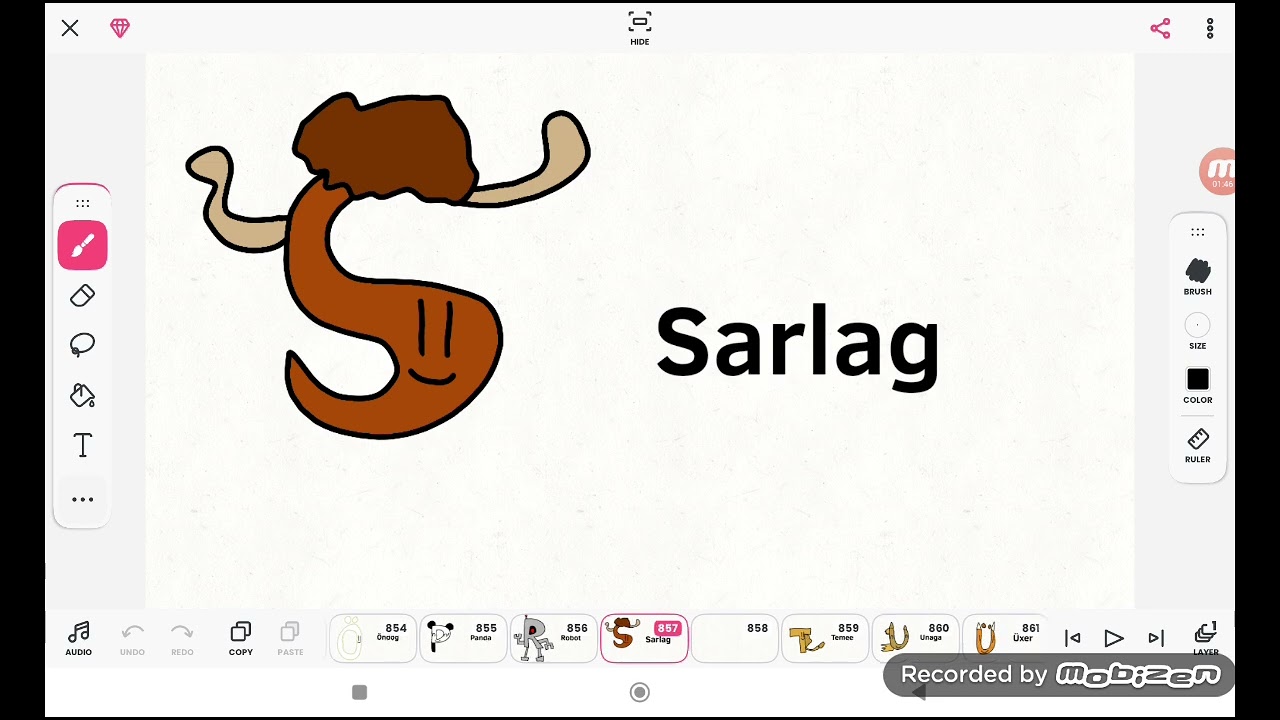Select frame 857 Sarlag thumbnail
Image resolution: width=1280 pixels, height=720 pixels.
644,638
